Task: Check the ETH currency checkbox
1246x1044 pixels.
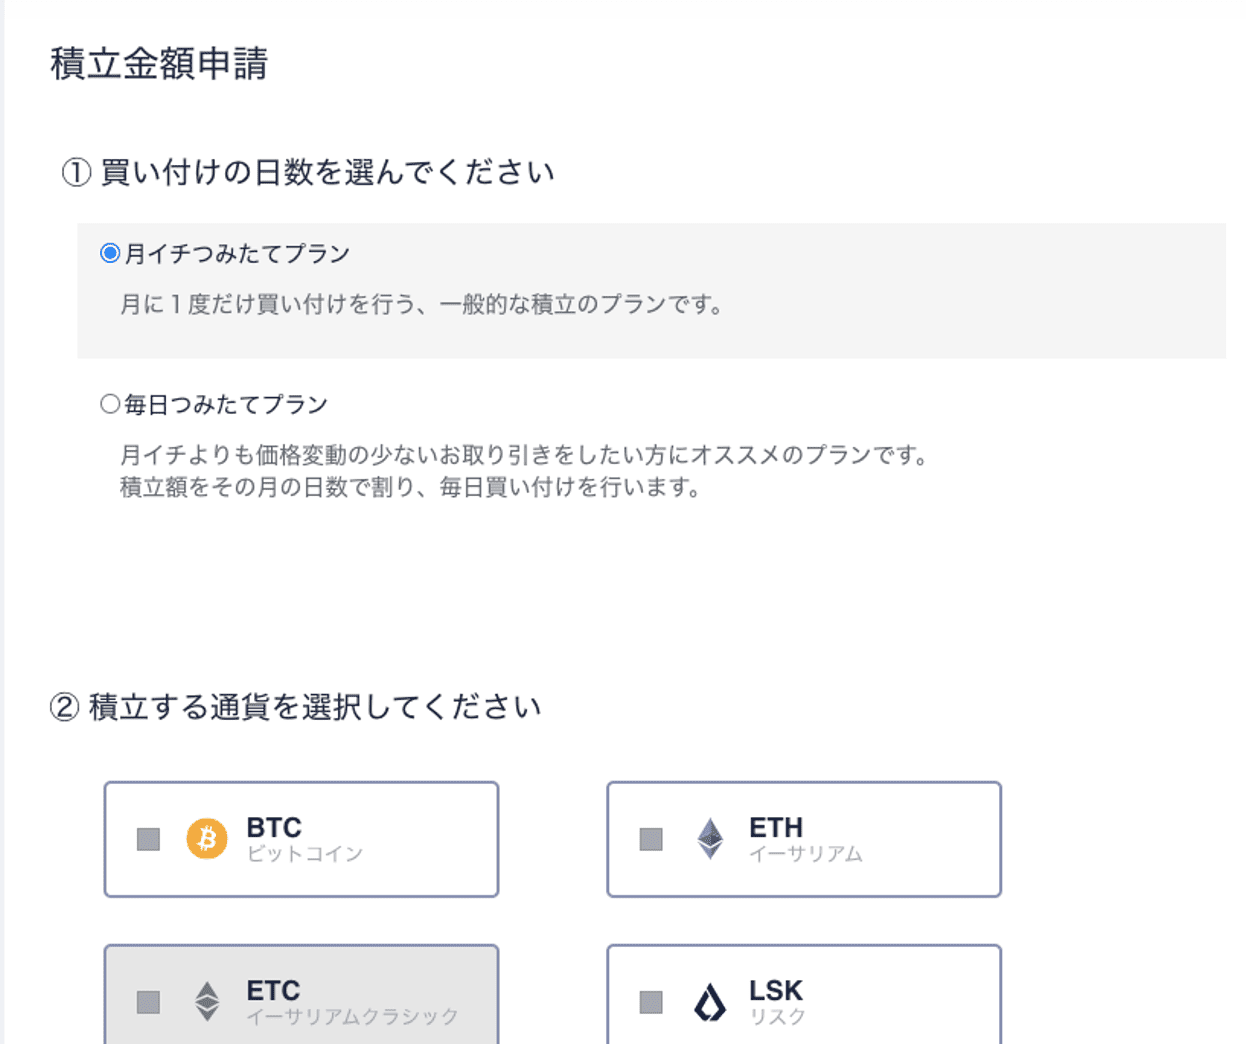Action: [x=653, y=839]
